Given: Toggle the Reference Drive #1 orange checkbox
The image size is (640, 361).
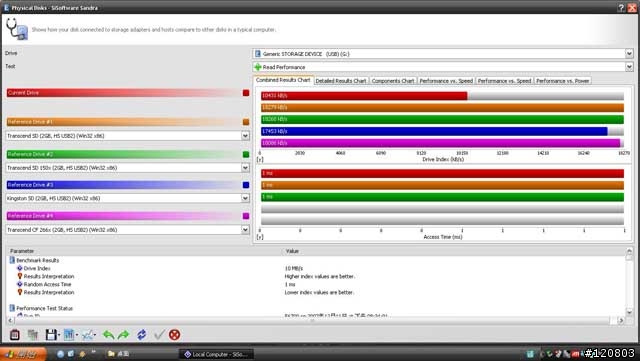Looking at the screenshot, I should coord(246,122).
